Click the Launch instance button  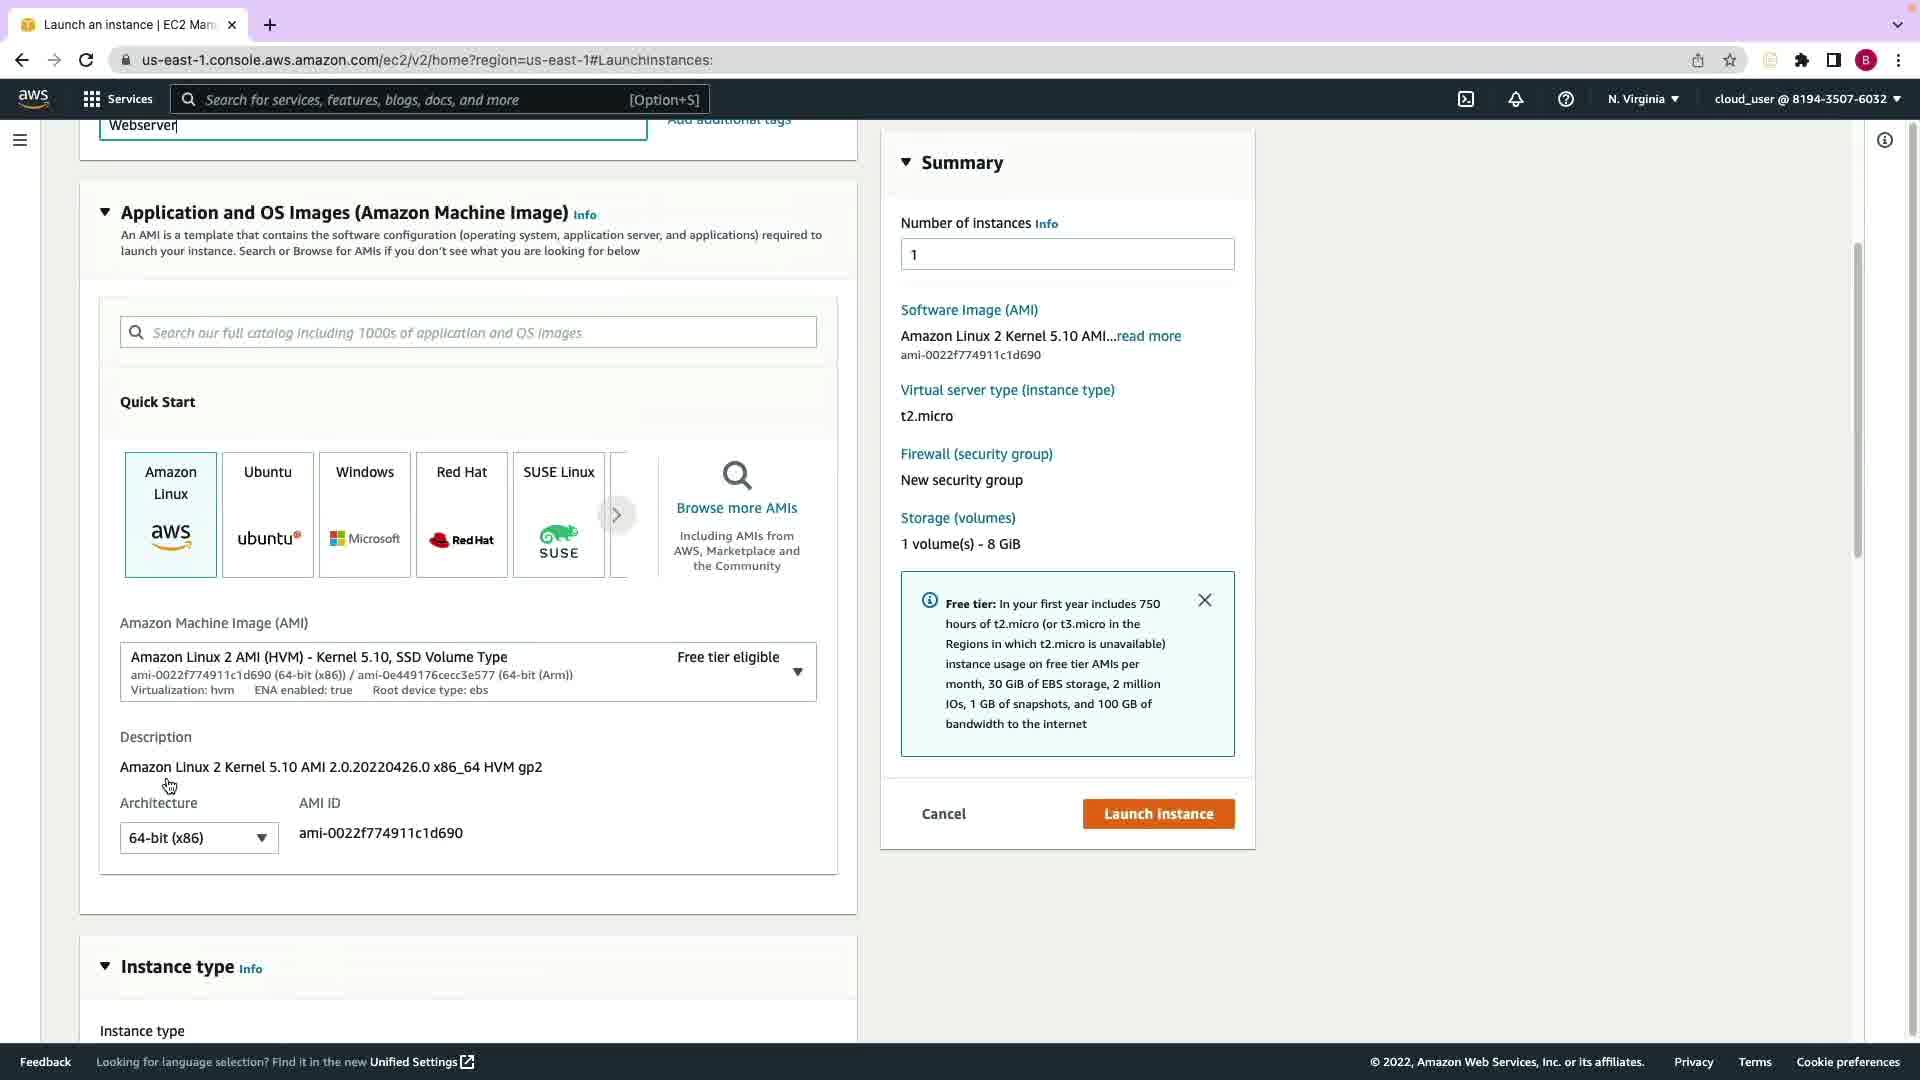pos(1158,814)
